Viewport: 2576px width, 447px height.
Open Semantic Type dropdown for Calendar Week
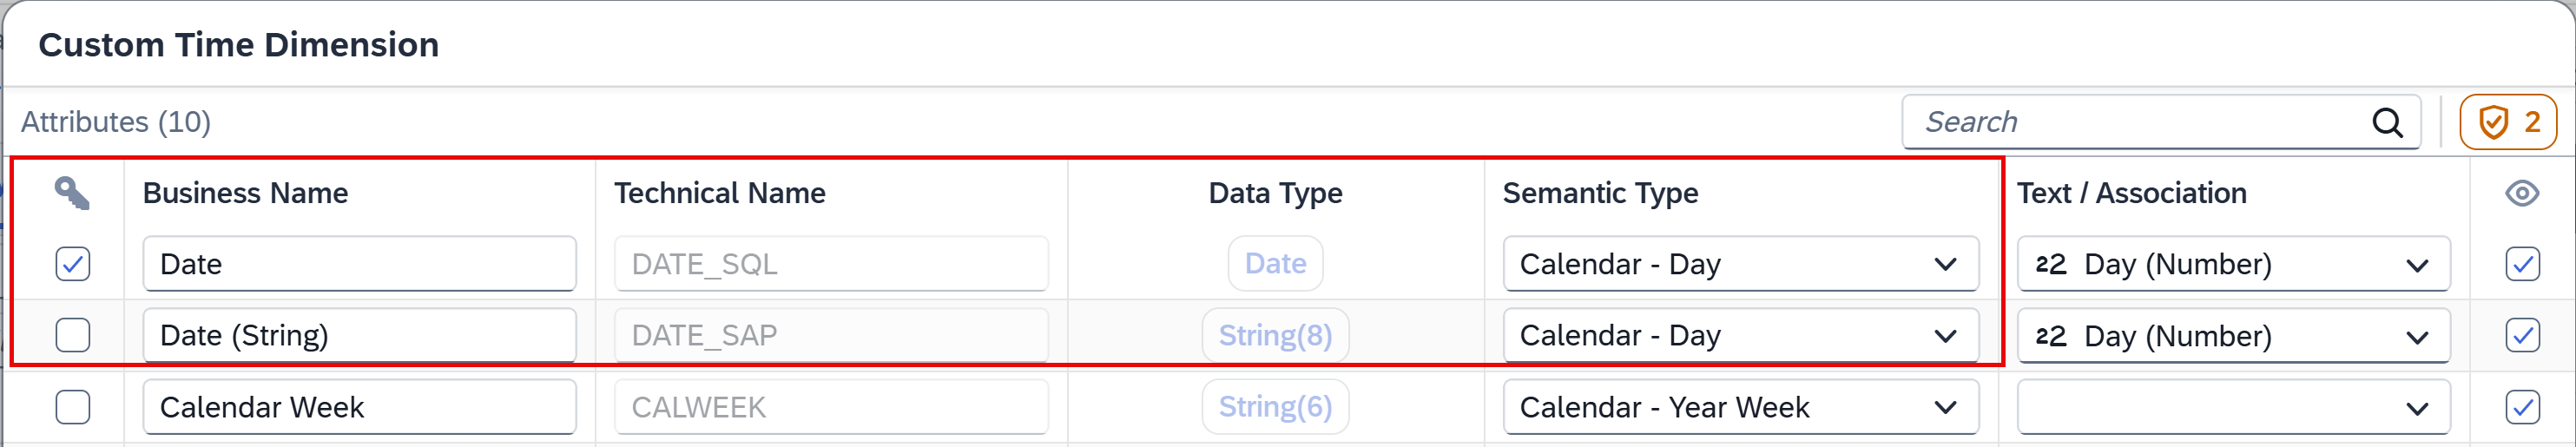click(x=1741, y=407)
